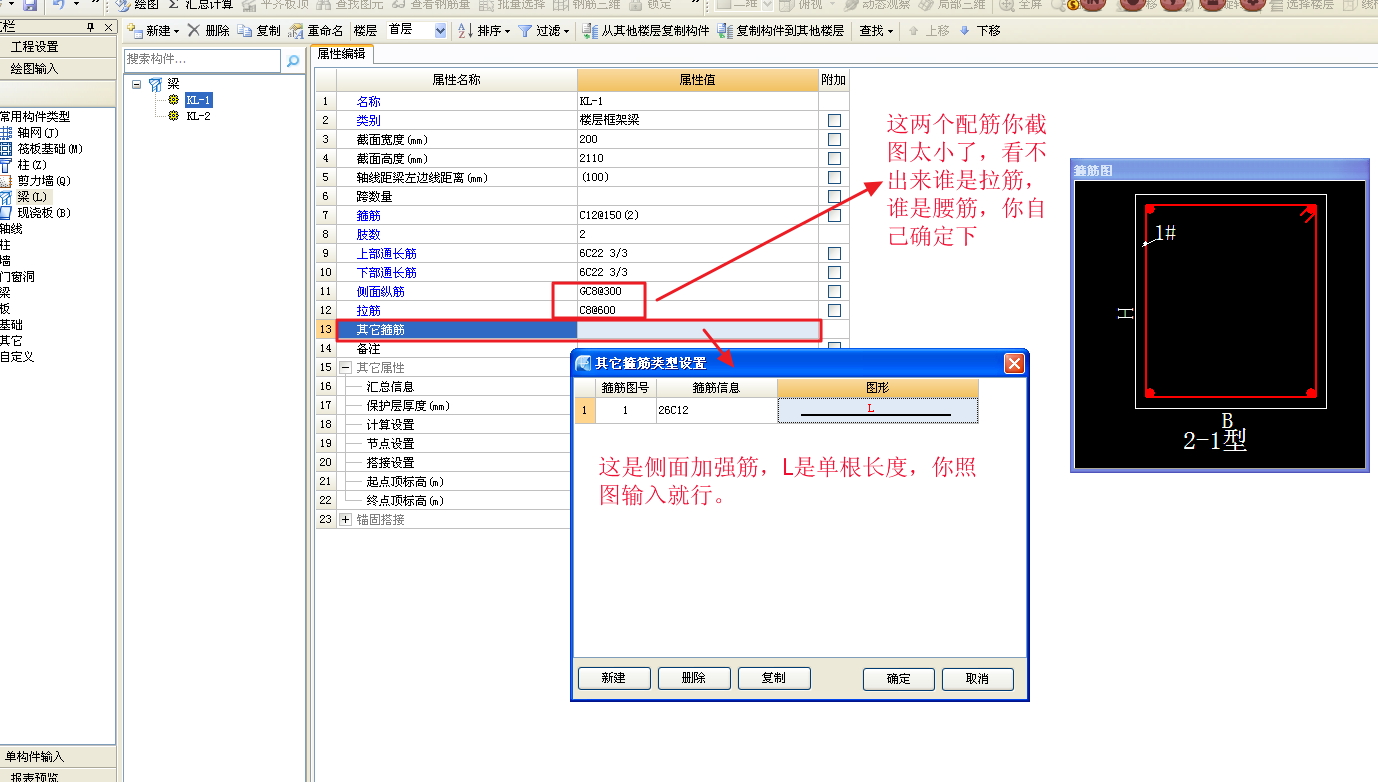
Task: Click the 过滤 funnel icon
Action: pos(525,31)
